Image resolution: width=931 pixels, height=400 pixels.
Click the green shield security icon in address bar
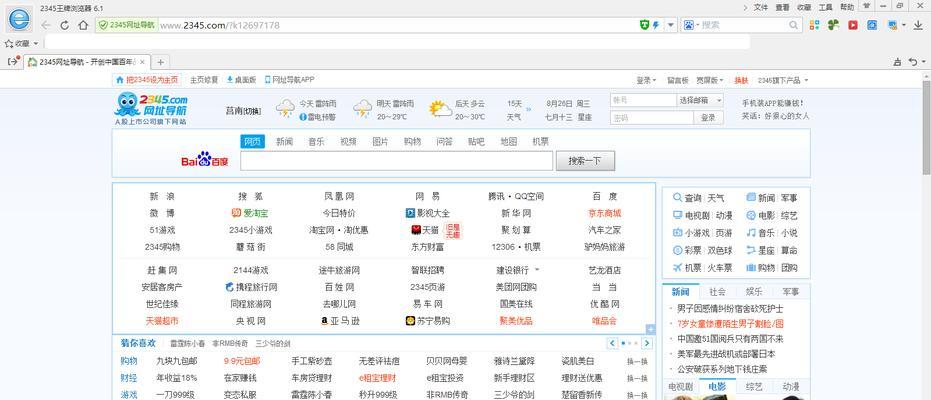[645, 25]
